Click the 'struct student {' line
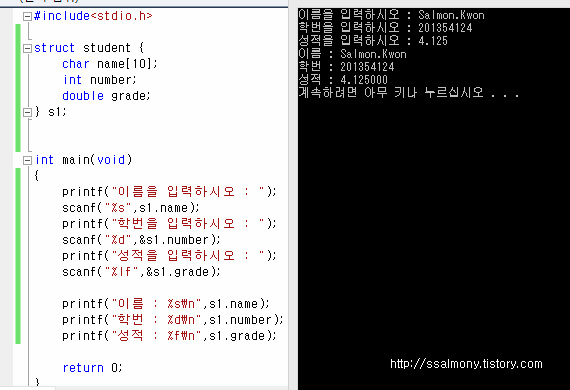Screen dimensions: 570x390 [x=89, y=48]
